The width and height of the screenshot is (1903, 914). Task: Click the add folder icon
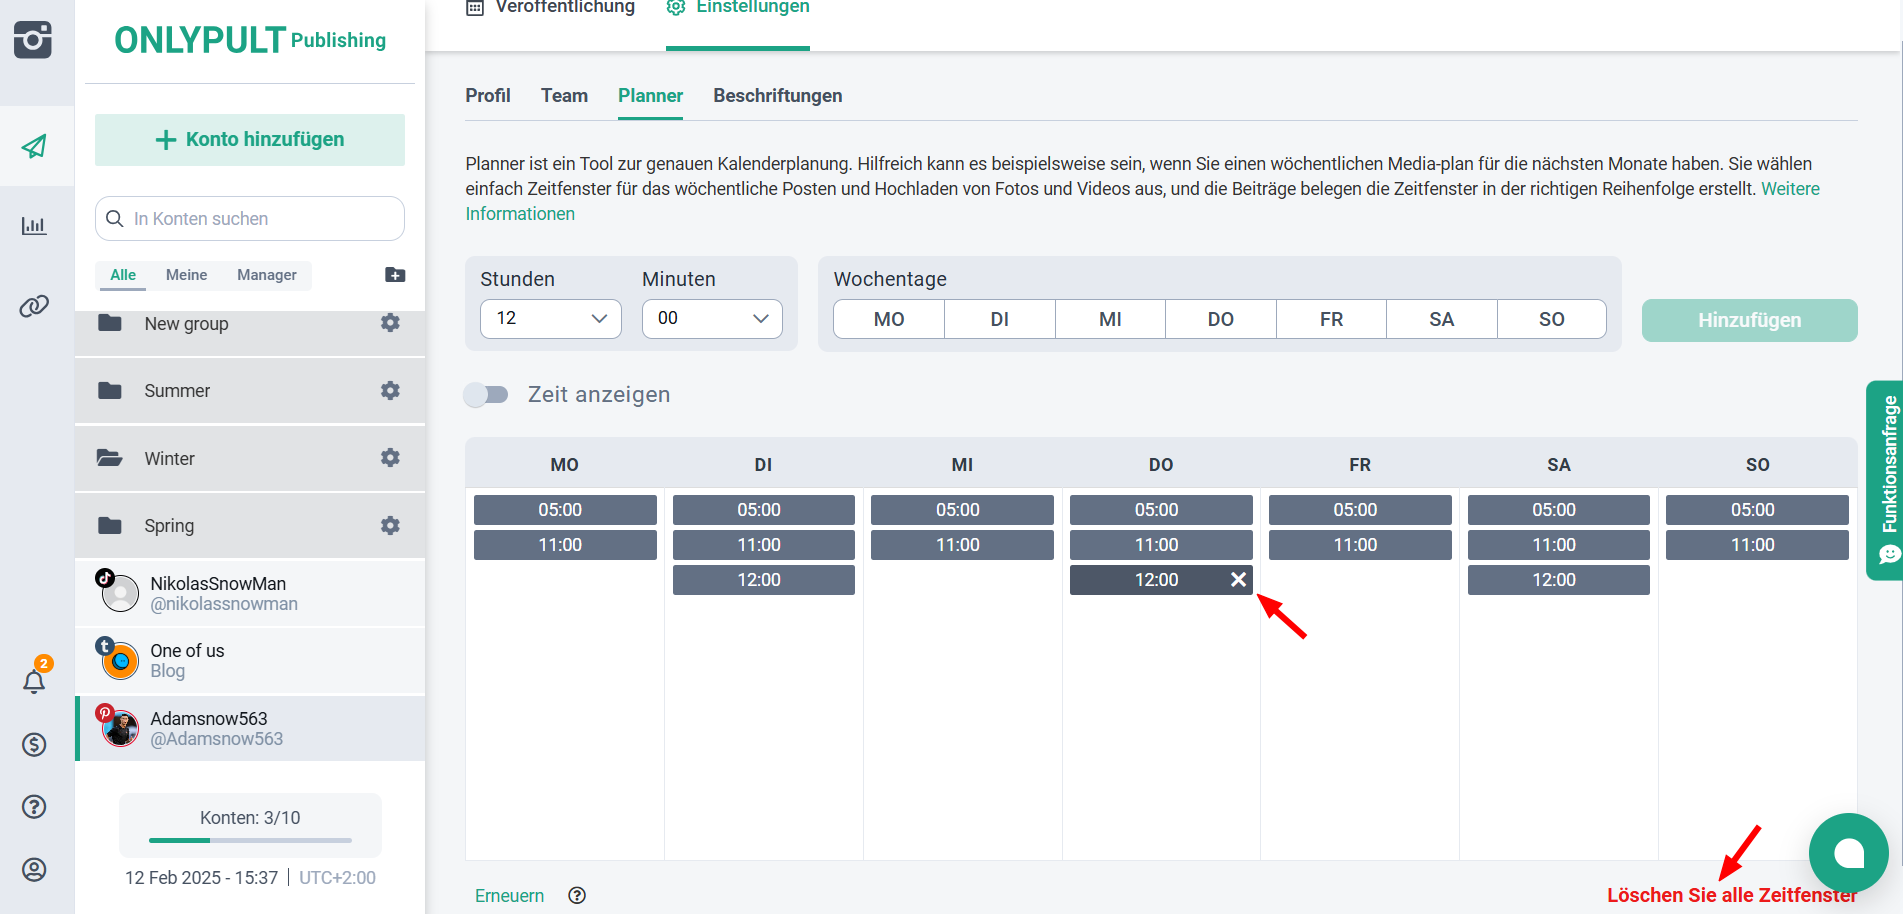395,275
